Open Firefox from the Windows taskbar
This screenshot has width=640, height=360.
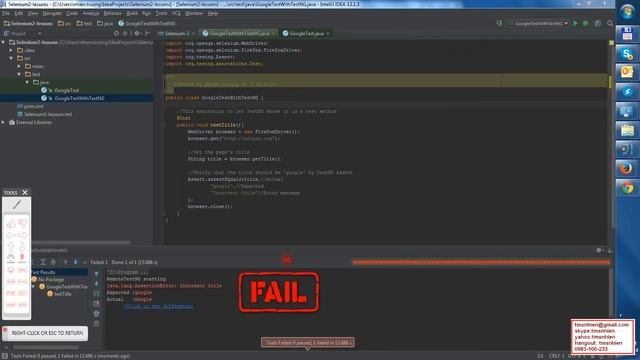(x=627, y=169)
